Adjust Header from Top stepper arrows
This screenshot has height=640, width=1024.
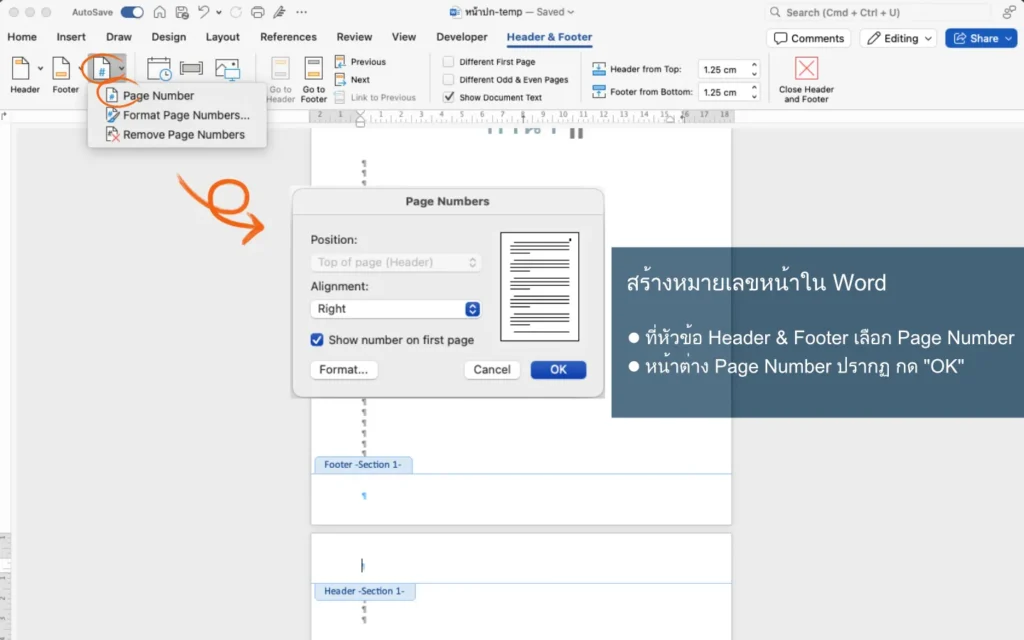click(754, 69)
